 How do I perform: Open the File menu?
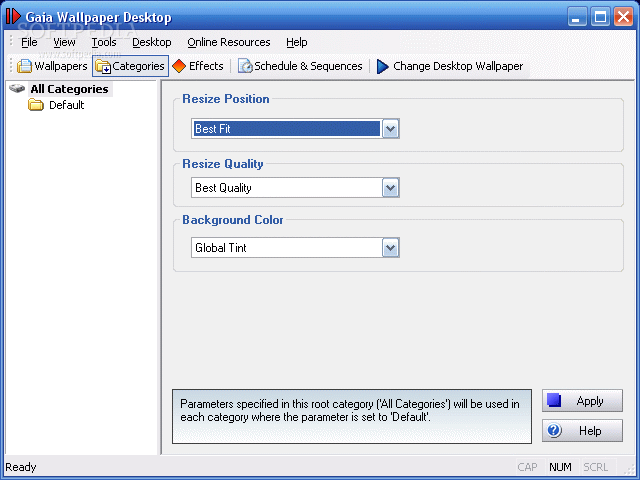(x=29, y=42)
